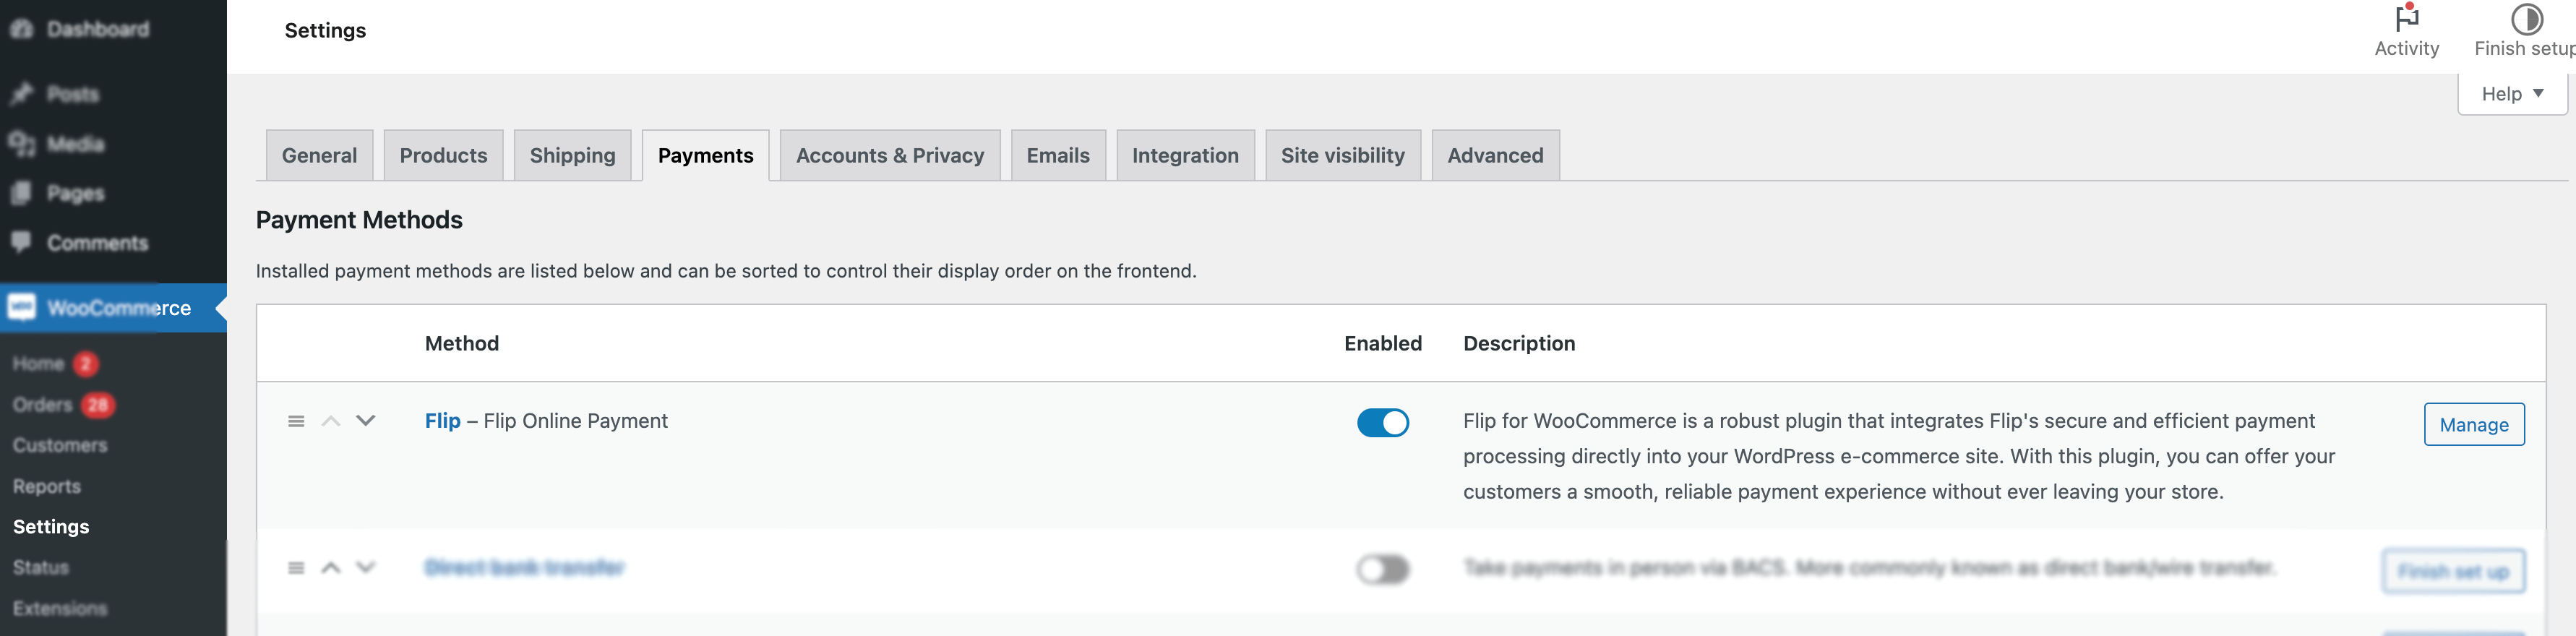Open the Advanced tab

[x=1495, y=155]
